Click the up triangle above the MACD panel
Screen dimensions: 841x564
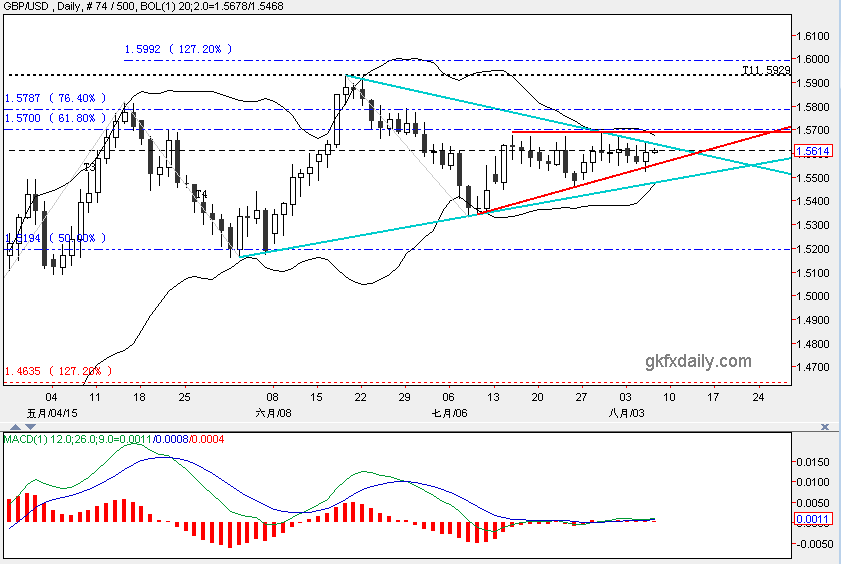click(x=15, y=427)
